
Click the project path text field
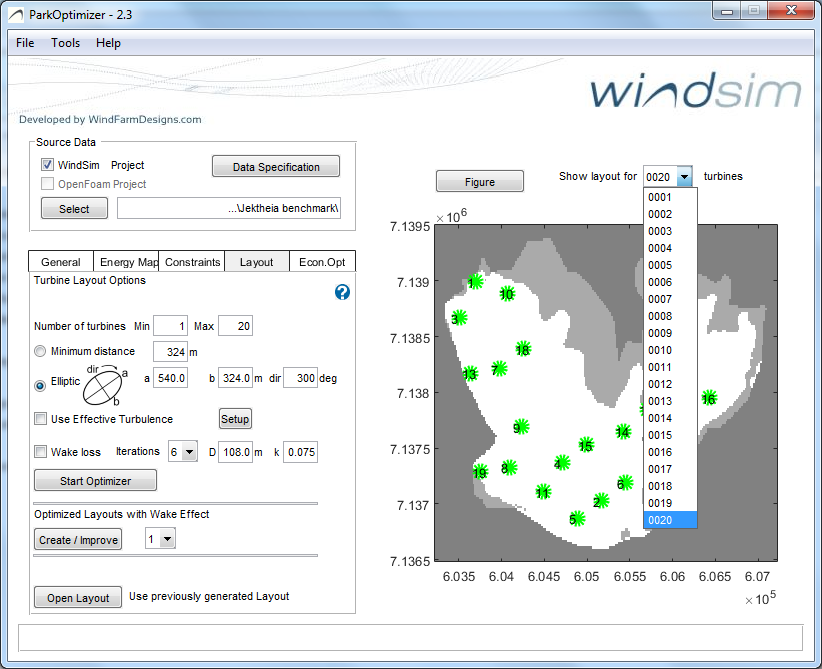[x=229, y=208]
